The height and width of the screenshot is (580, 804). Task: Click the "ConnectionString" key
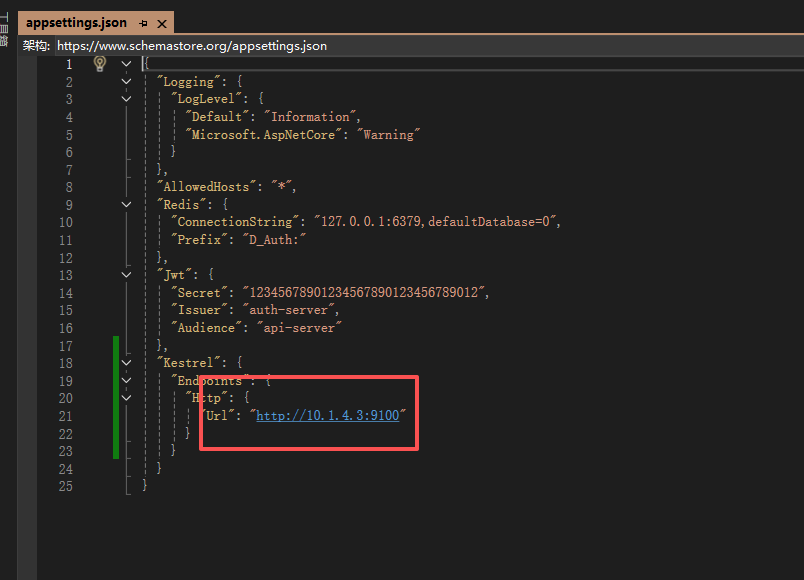235,222
